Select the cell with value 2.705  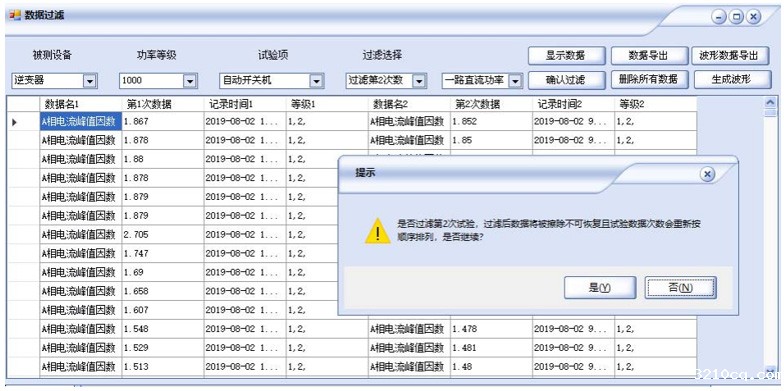162,234
